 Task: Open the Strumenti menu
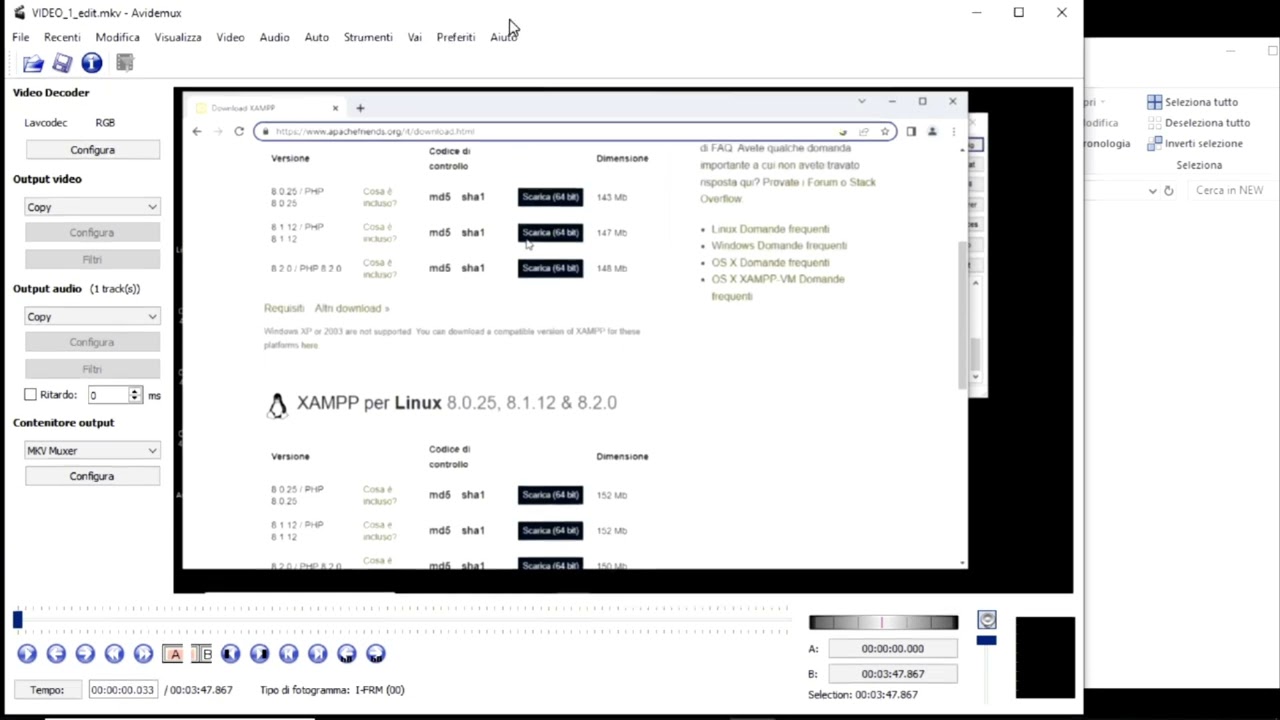click(368, 37)
